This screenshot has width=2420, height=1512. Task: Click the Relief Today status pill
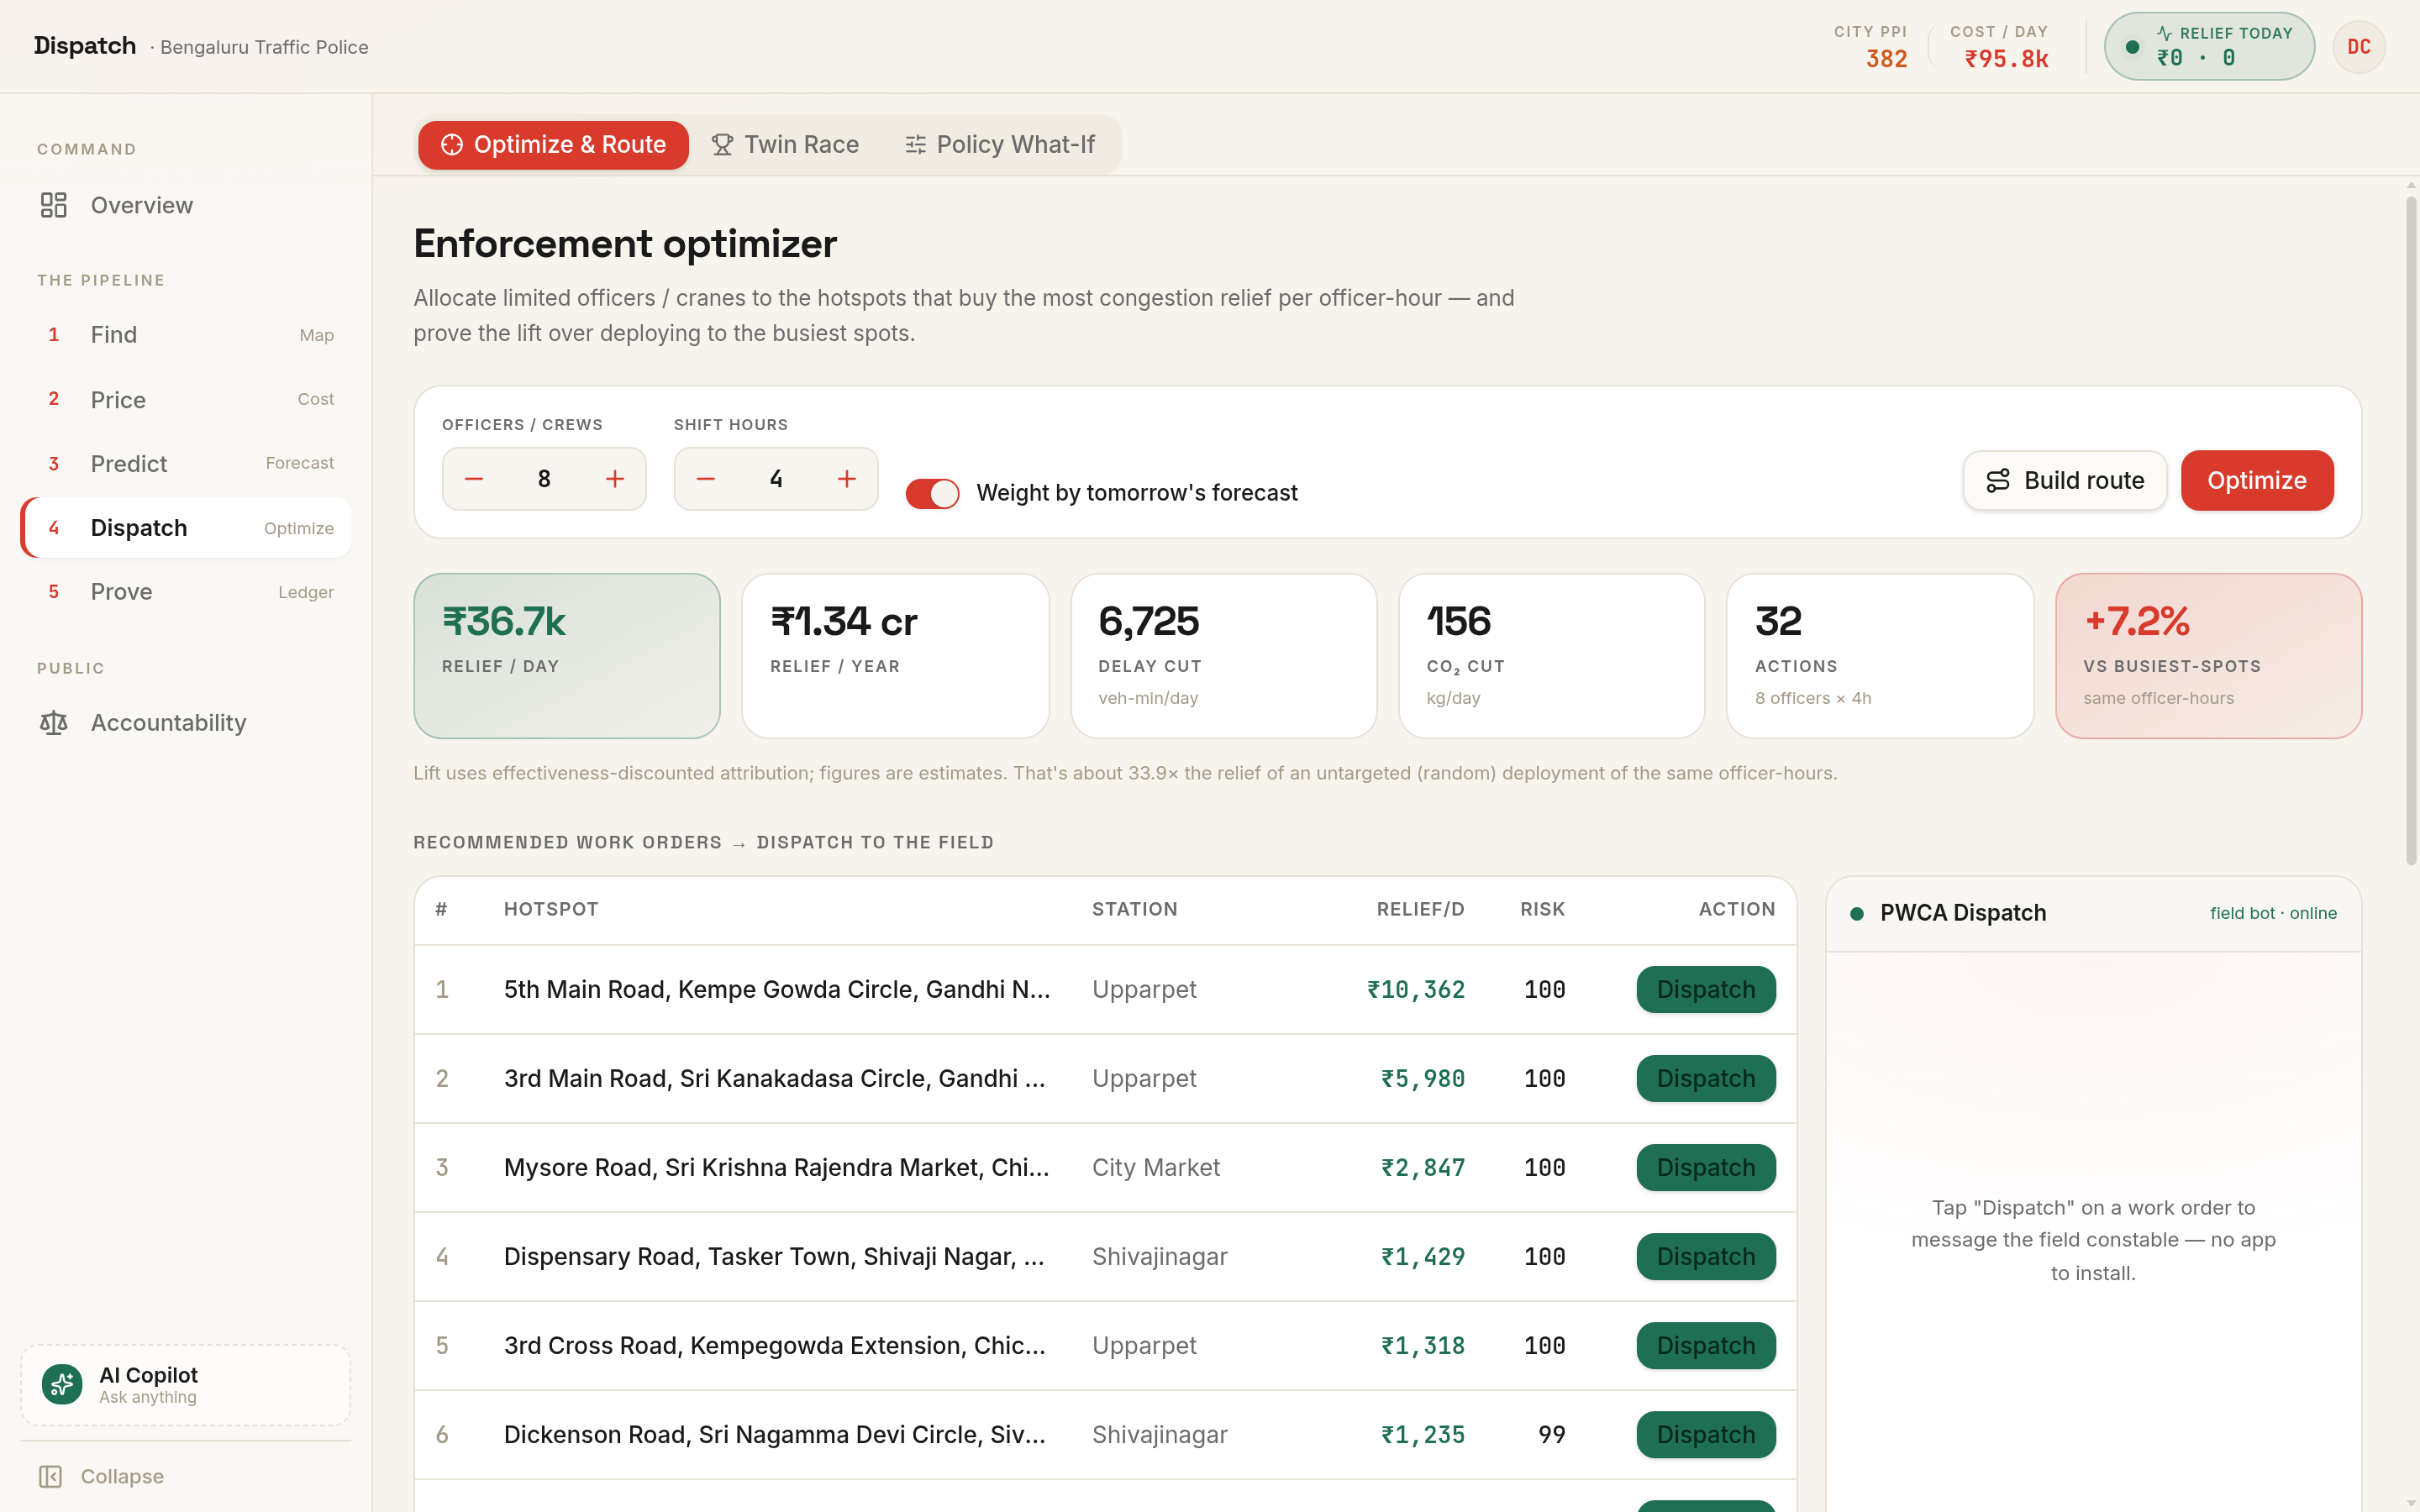pos(2209,46)
